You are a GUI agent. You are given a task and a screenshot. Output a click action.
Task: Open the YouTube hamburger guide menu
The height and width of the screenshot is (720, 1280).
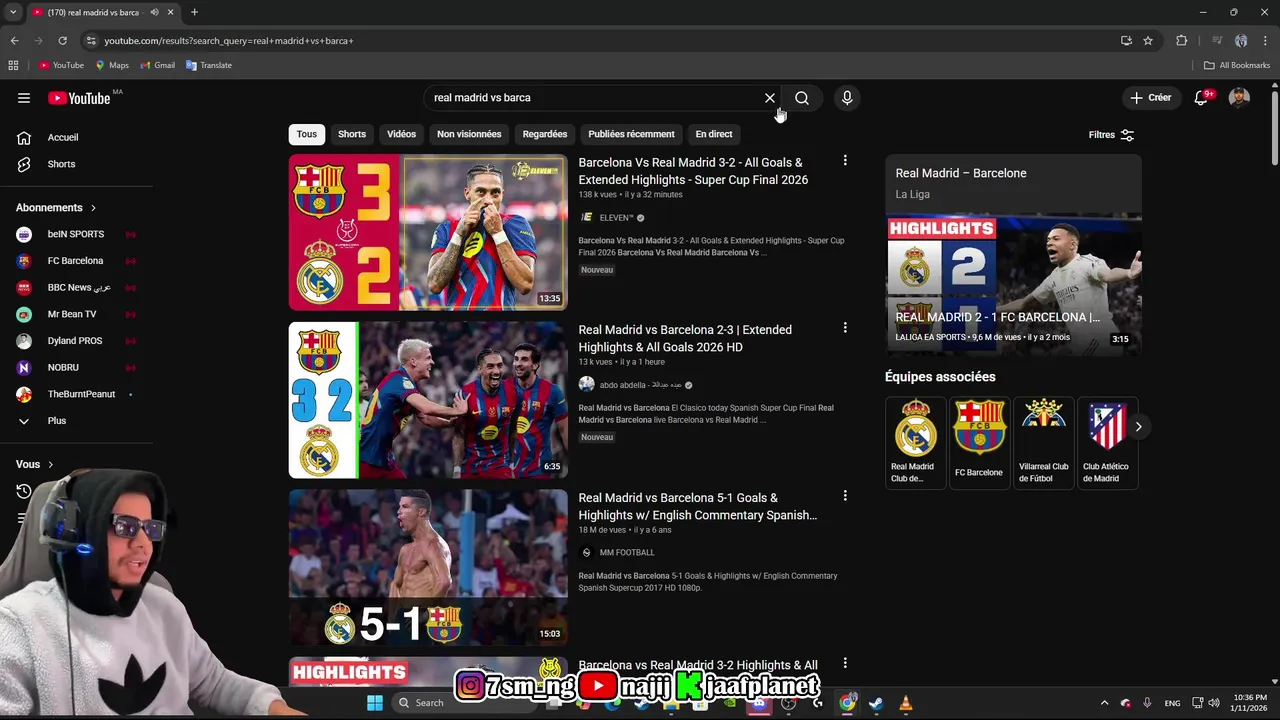(24, 98)
